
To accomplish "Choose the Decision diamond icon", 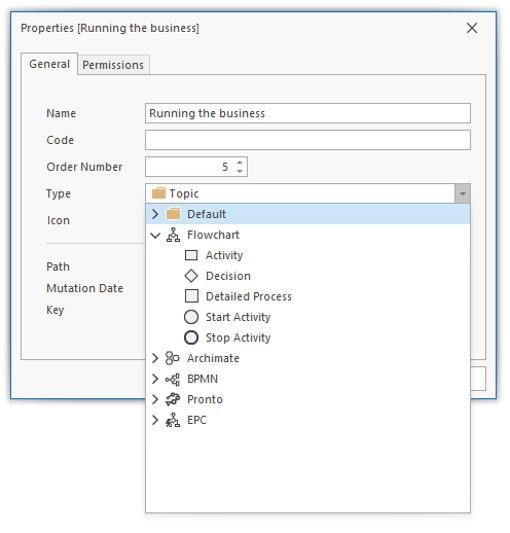I will click(x=191, y=276).
